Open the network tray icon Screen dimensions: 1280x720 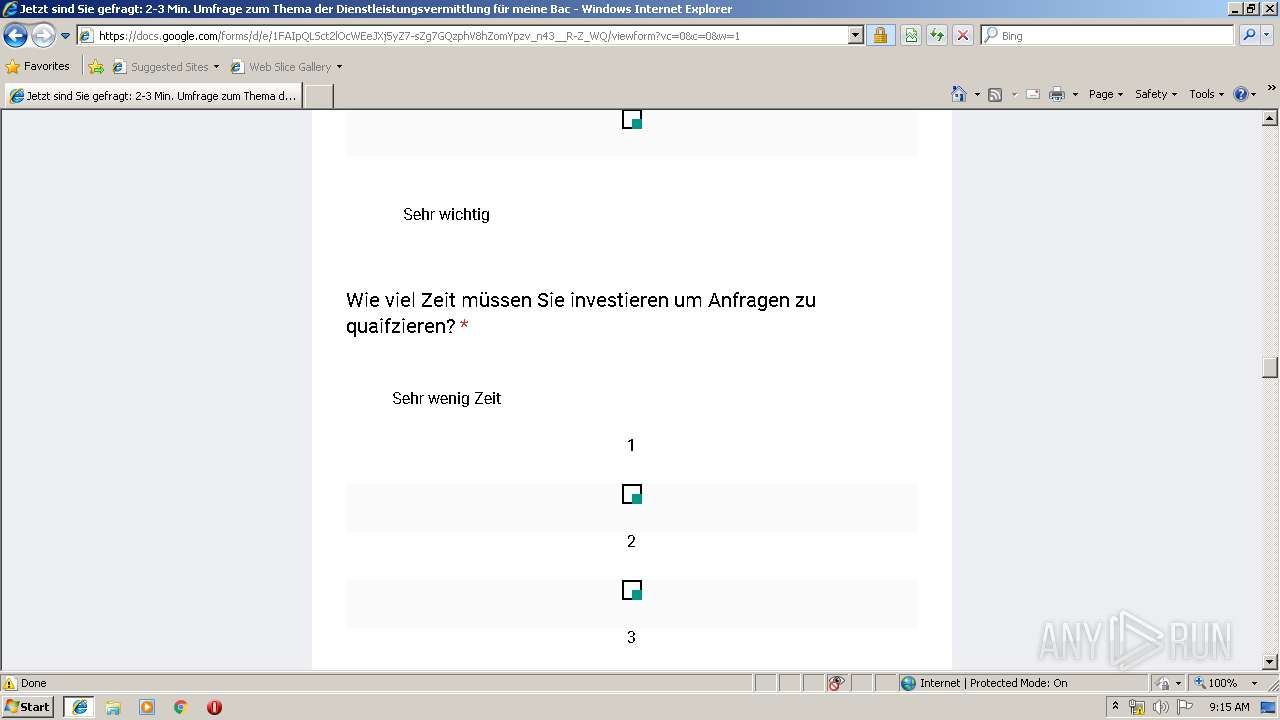coord(1137,707)
